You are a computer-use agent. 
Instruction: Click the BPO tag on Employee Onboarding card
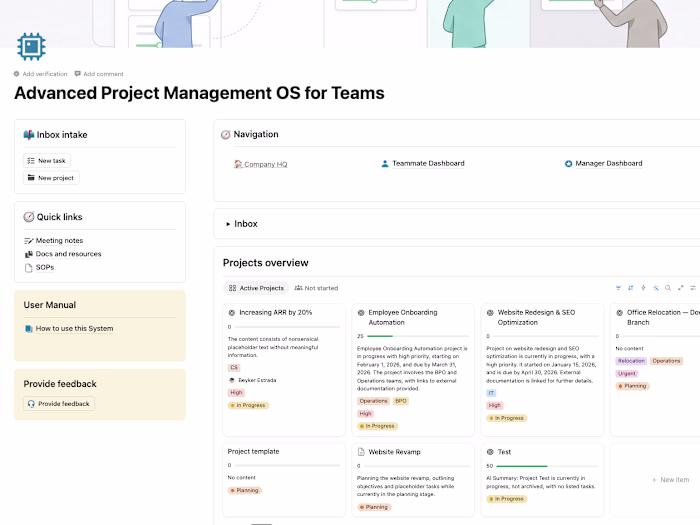401,401
